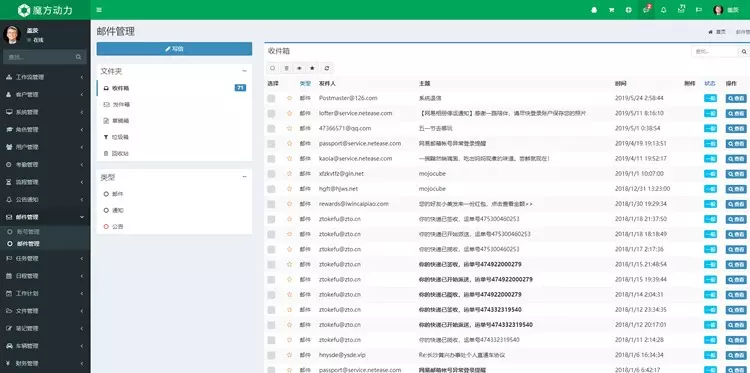This screenshot has height=373, width=750.
Task: Click the home icon in the breadcrumb
Action: pyautogui.click(x=711, y=32)
